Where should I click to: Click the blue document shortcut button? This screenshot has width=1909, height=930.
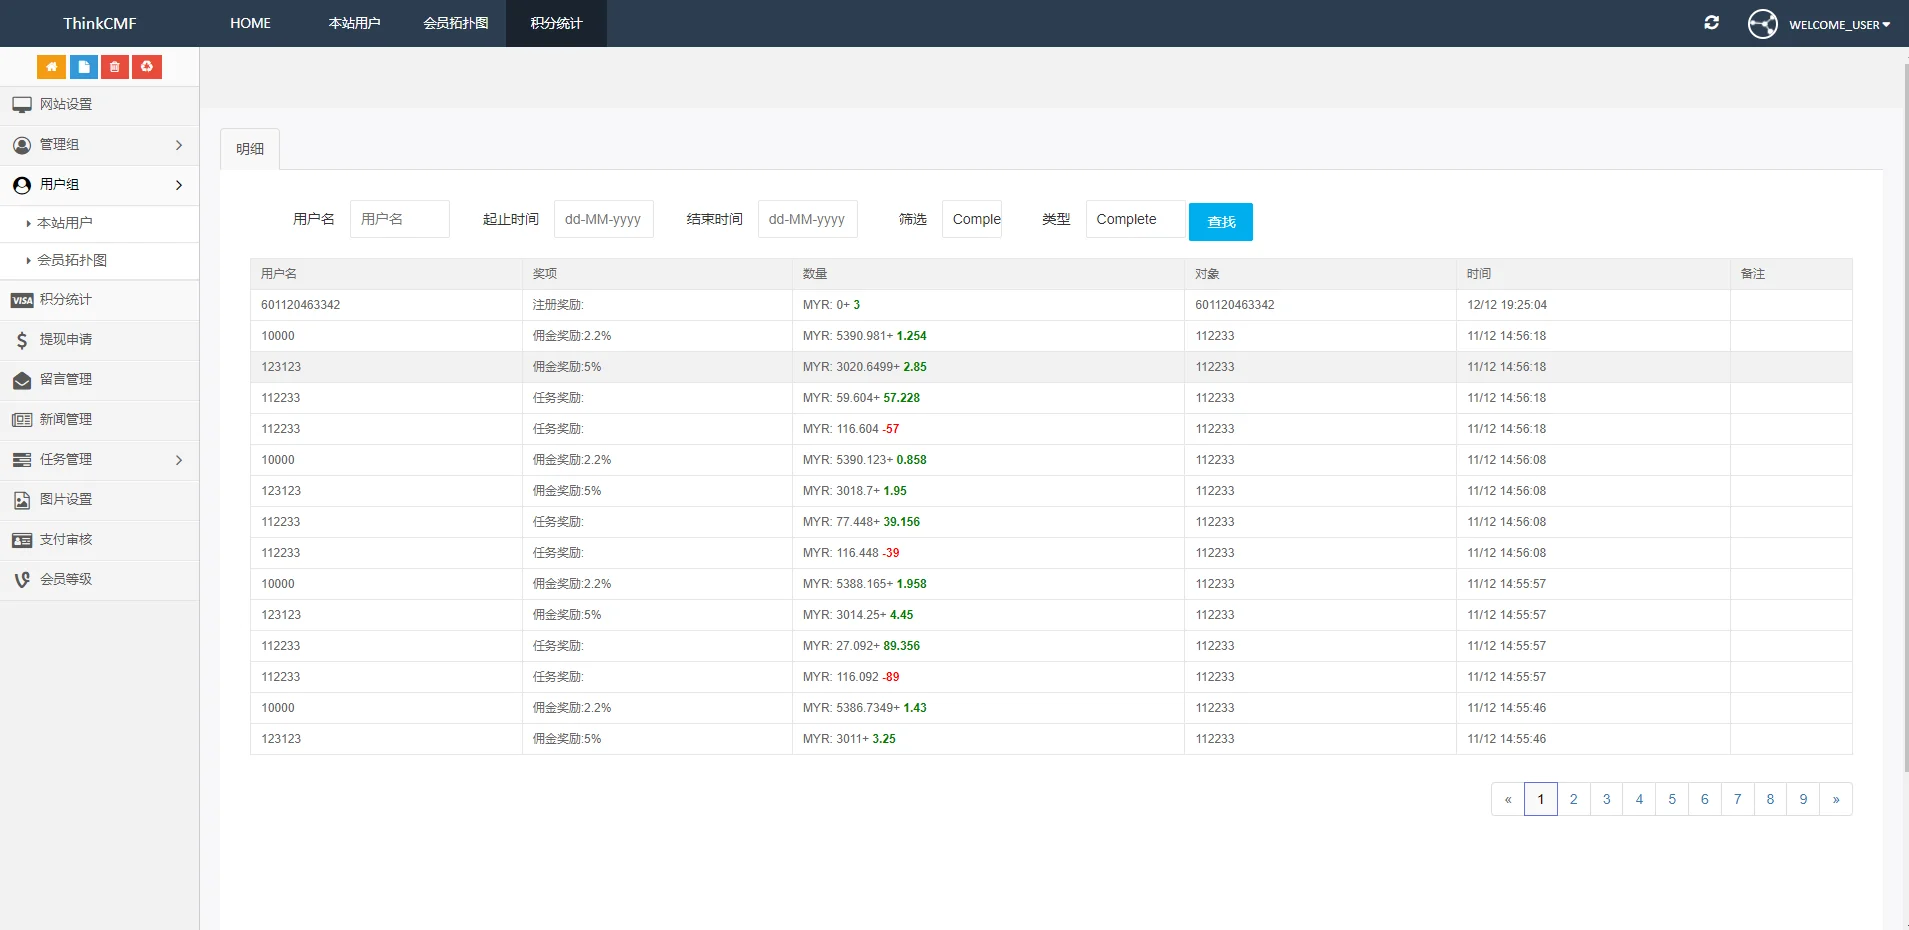tap(83, 67)
